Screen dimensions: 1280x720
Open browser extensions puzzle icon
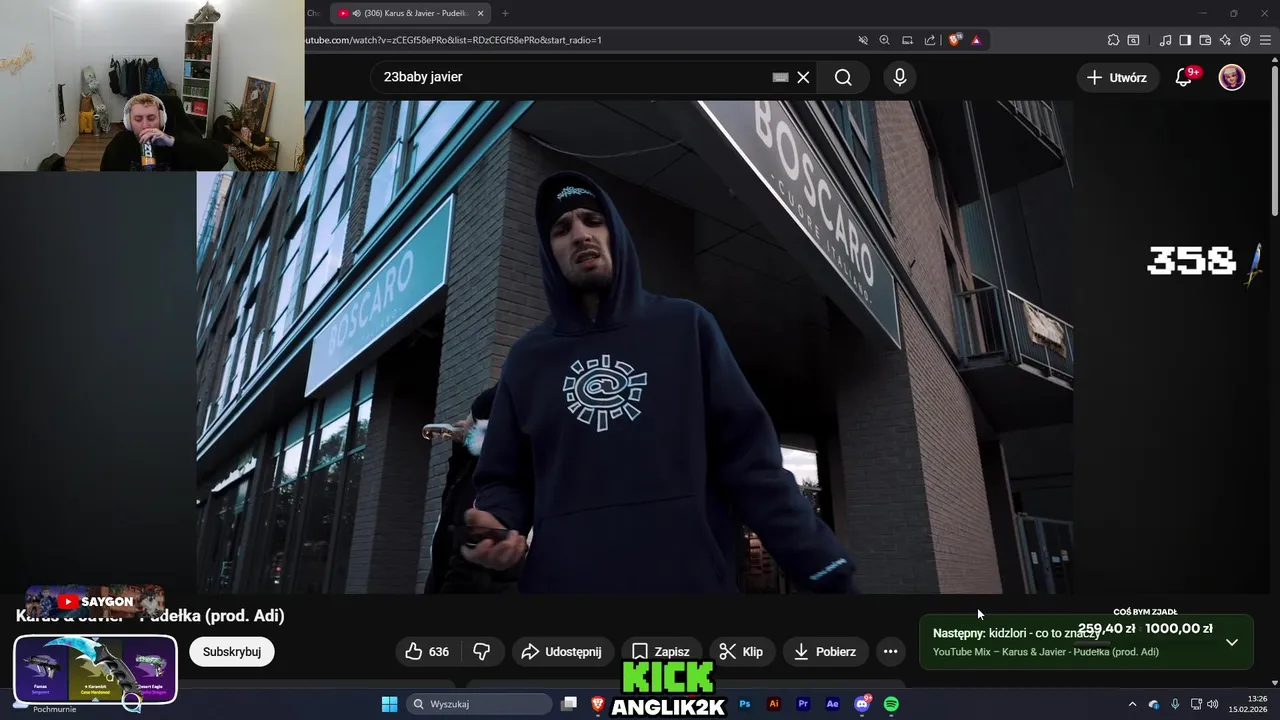(1113, 40)
